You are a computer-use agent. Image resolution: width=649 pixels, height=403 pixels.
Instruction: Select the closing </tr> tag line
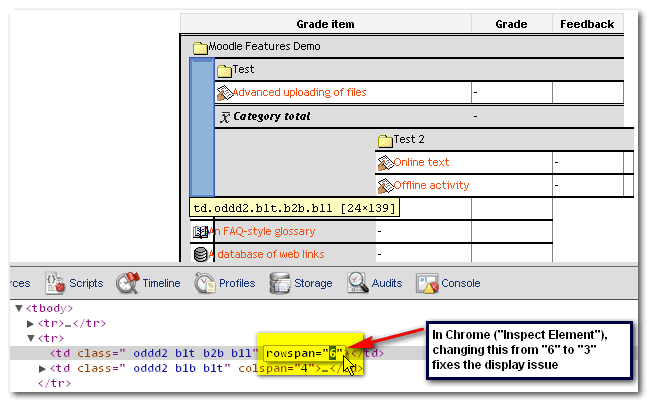[x=54, y=384]
